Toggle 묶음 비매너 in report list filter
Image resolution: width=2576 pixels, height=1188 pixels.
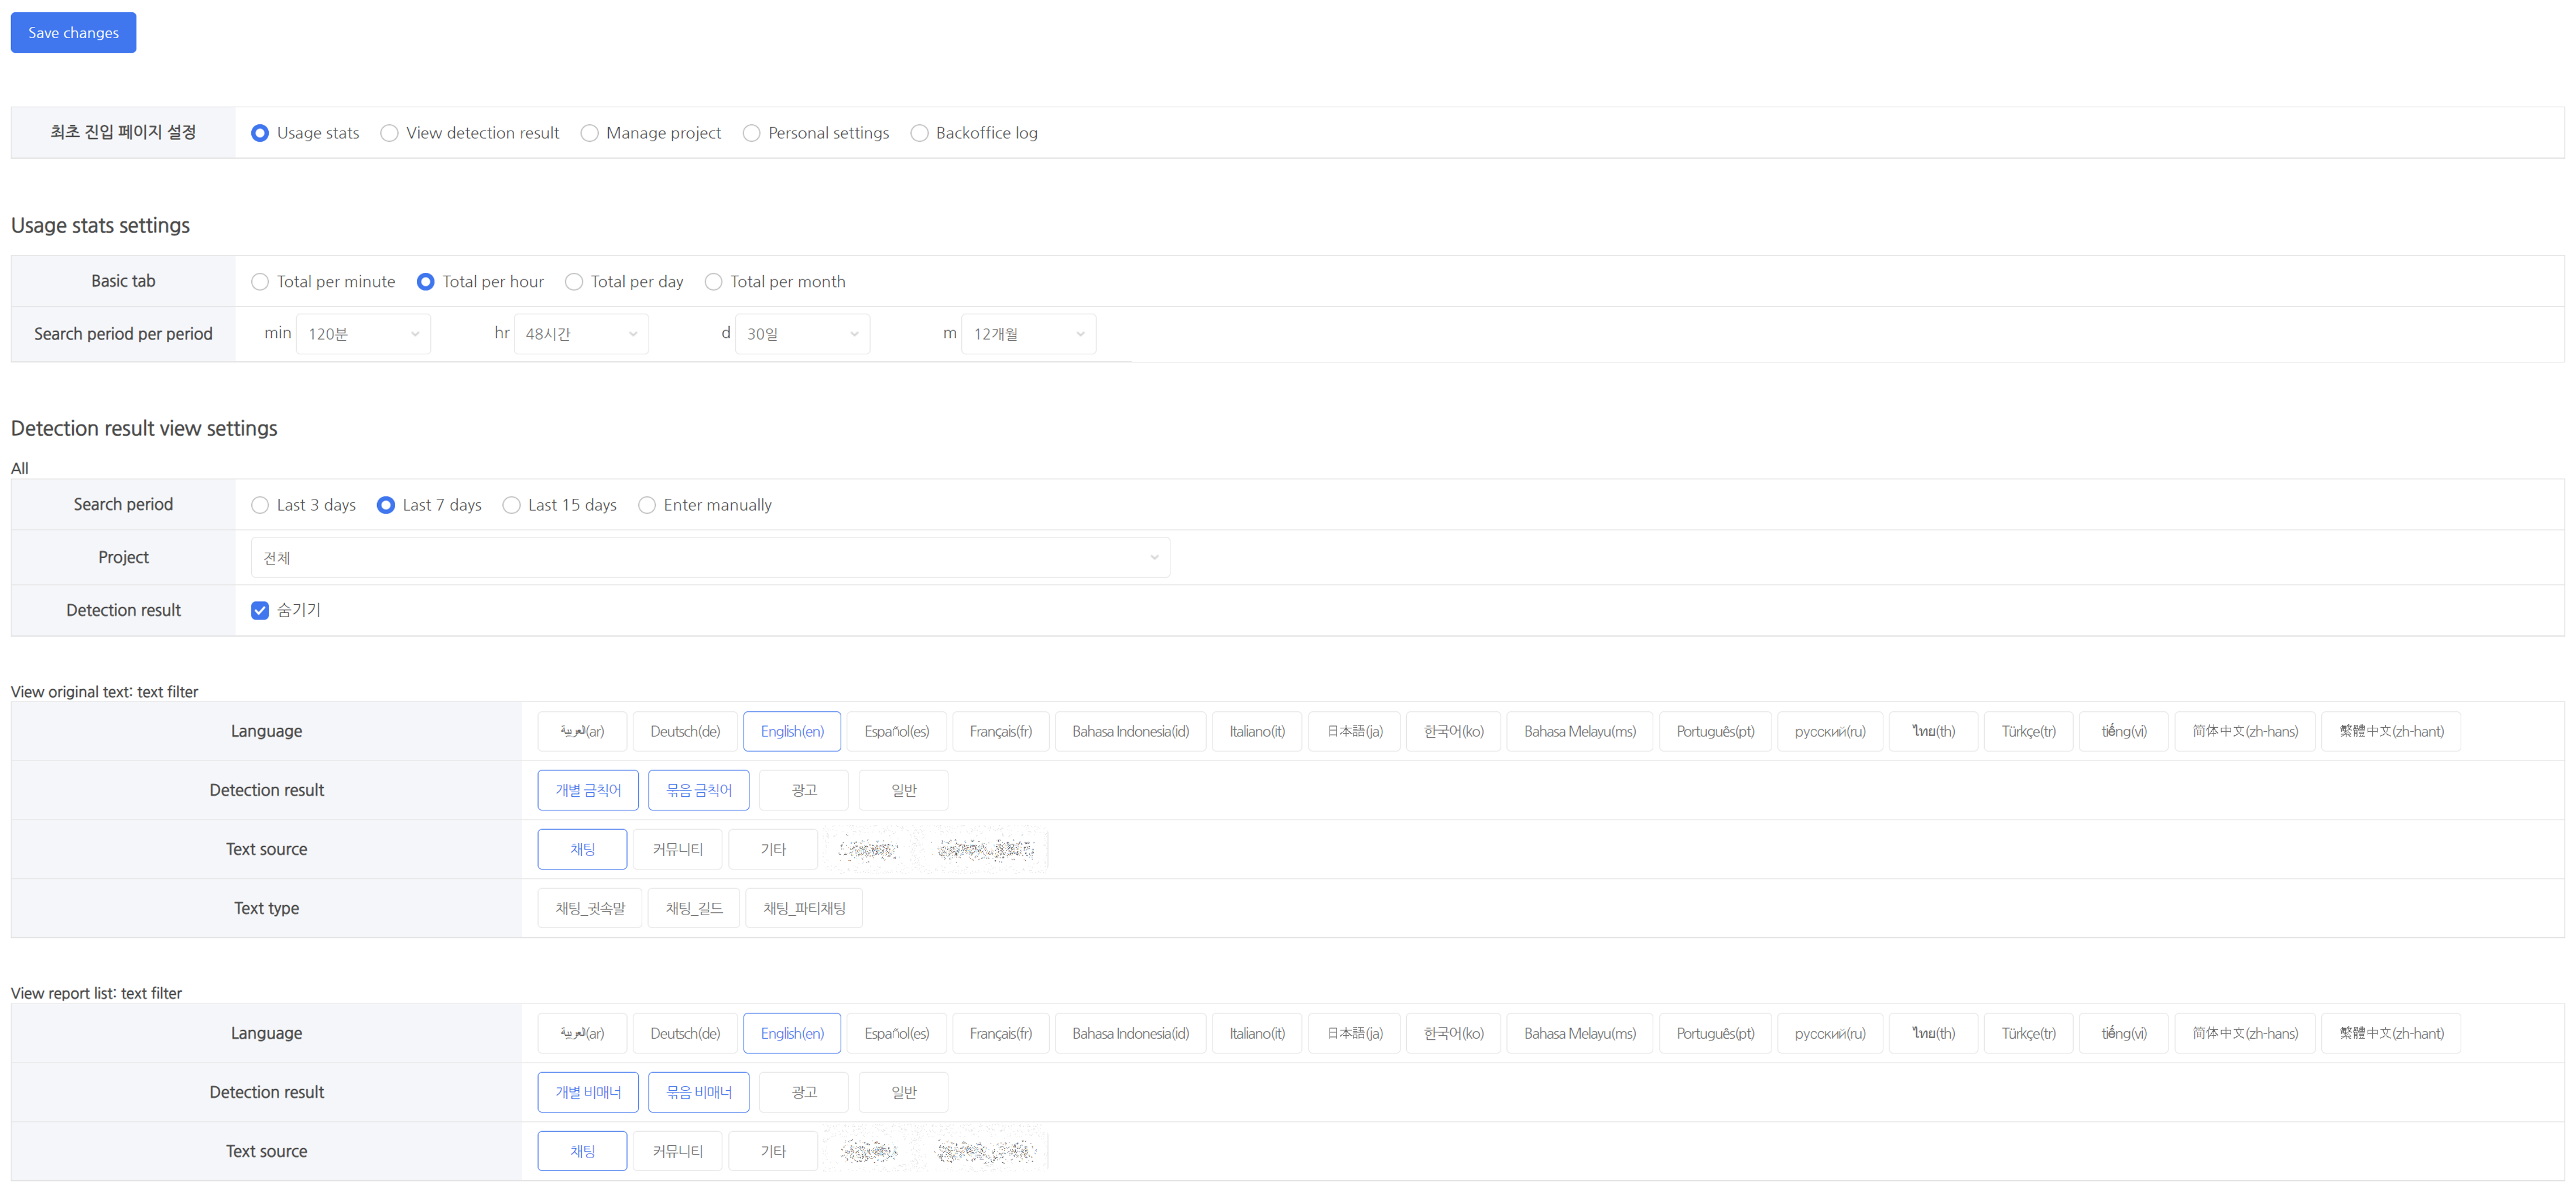click(699, 1092)
